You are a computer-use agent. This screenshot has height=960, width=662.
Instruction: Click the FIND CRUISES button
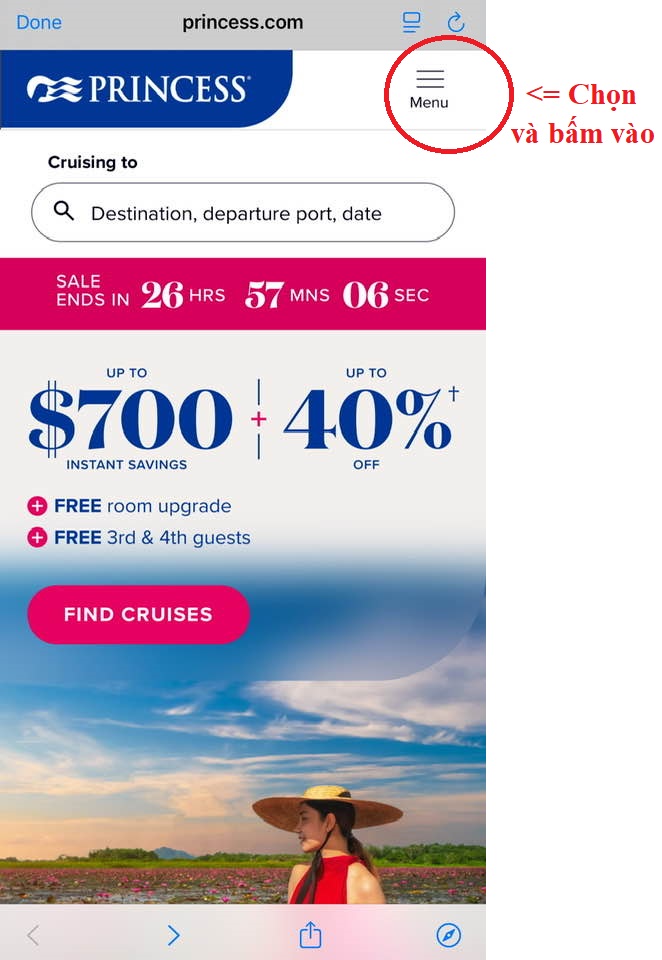(x=138, y=614)
